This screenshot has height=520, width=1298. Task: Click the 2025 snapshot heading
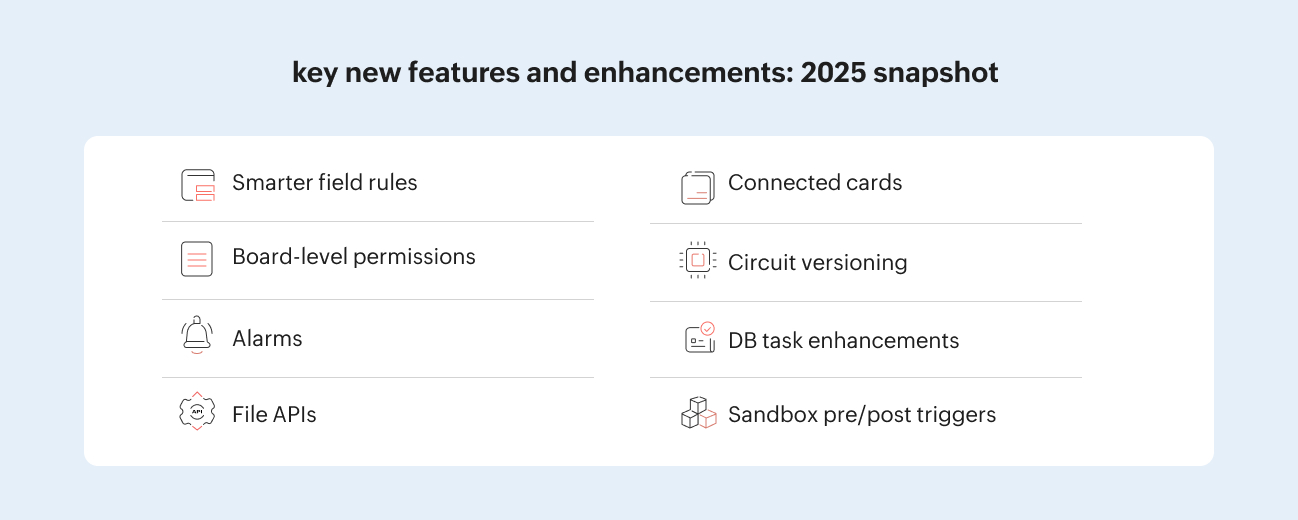645,73
